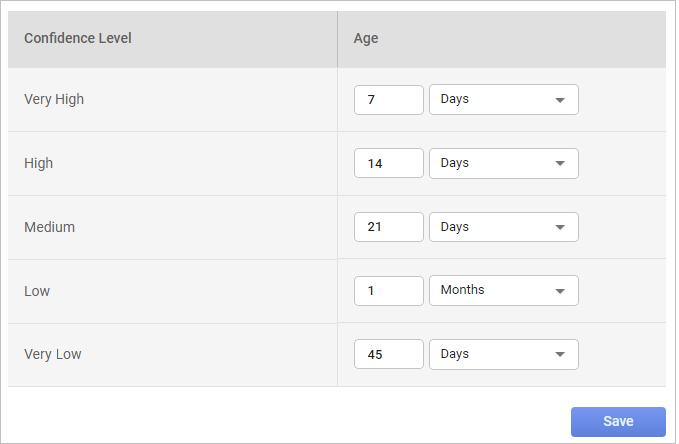This screenshot has width=679, height=444.
Task: Expand the Very Low row Days dropdown
Action: 503,354
